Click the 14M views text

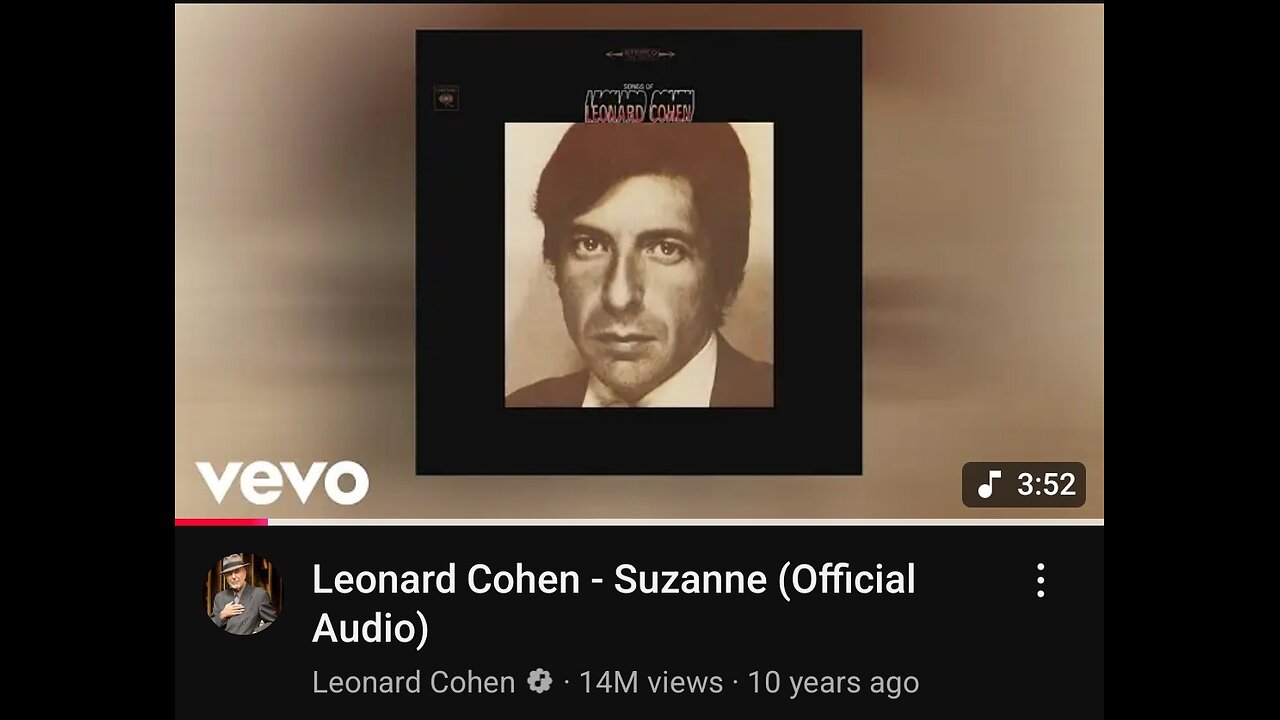(x=651, y=682)
